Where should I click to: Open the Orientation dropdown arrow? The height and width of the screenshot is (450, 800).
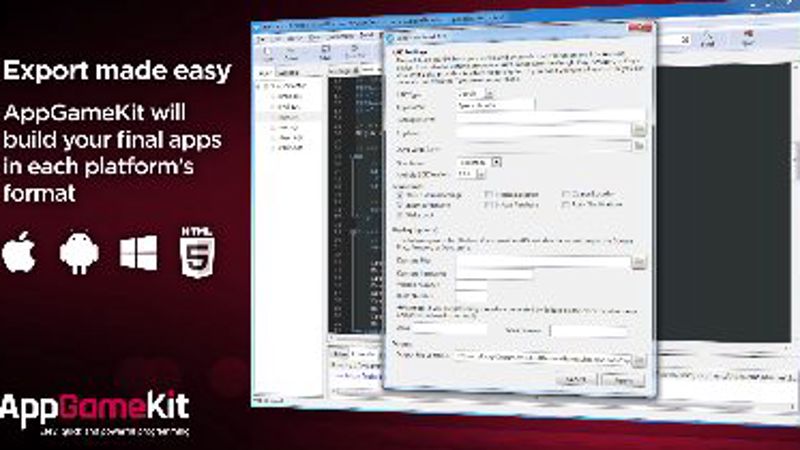[x=496, y=162]
